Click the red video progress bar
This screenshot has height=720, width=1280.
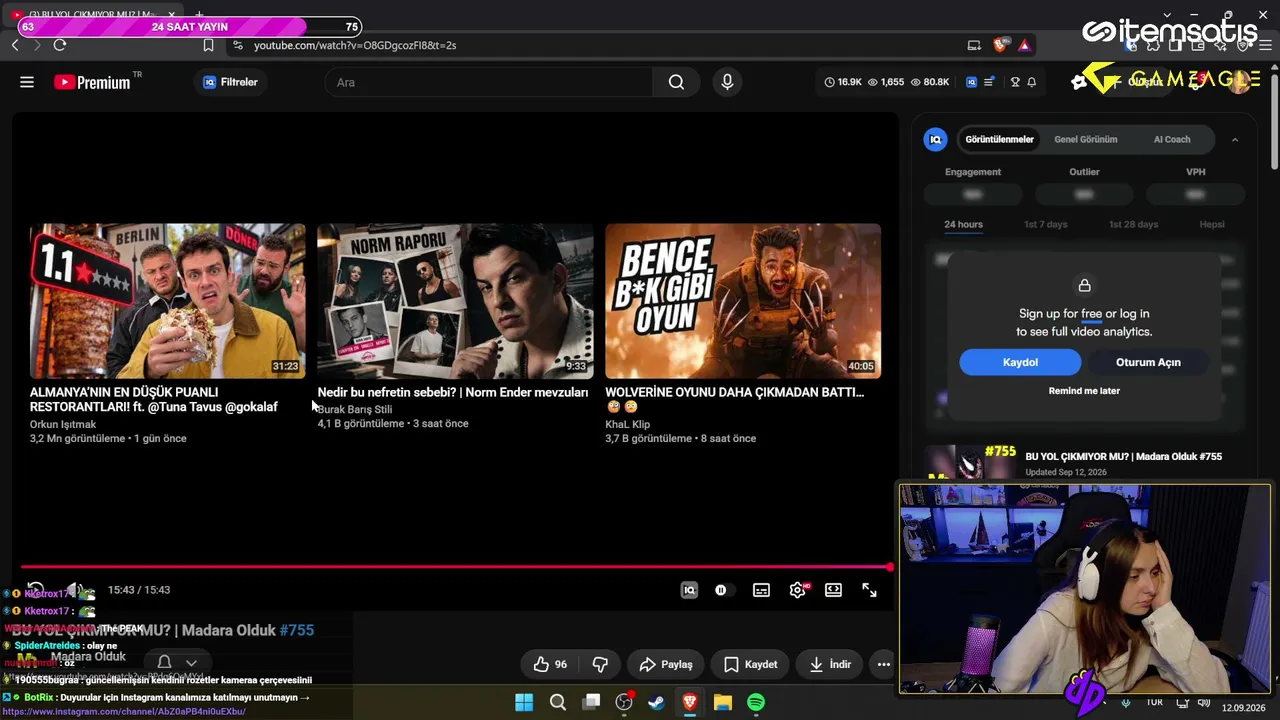tap(455, 567)
